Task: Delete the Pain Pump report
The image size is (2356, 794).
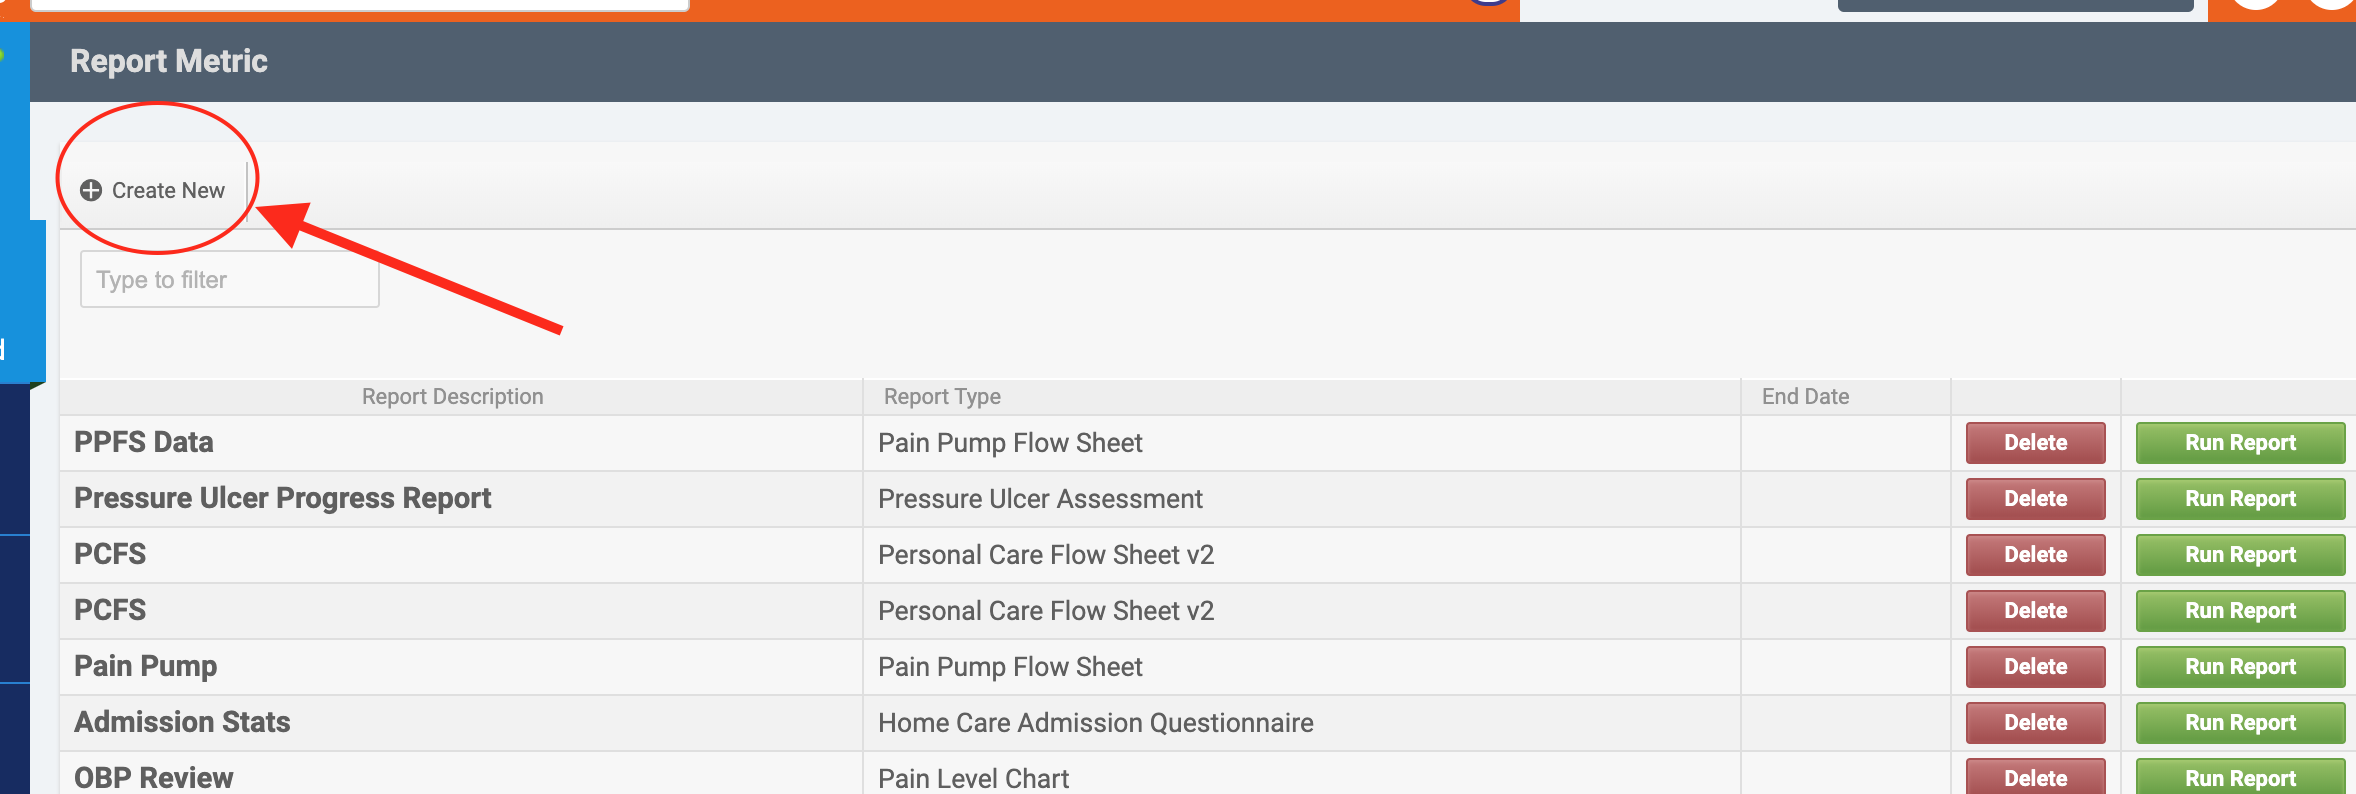Action: tap(2035, 666)
